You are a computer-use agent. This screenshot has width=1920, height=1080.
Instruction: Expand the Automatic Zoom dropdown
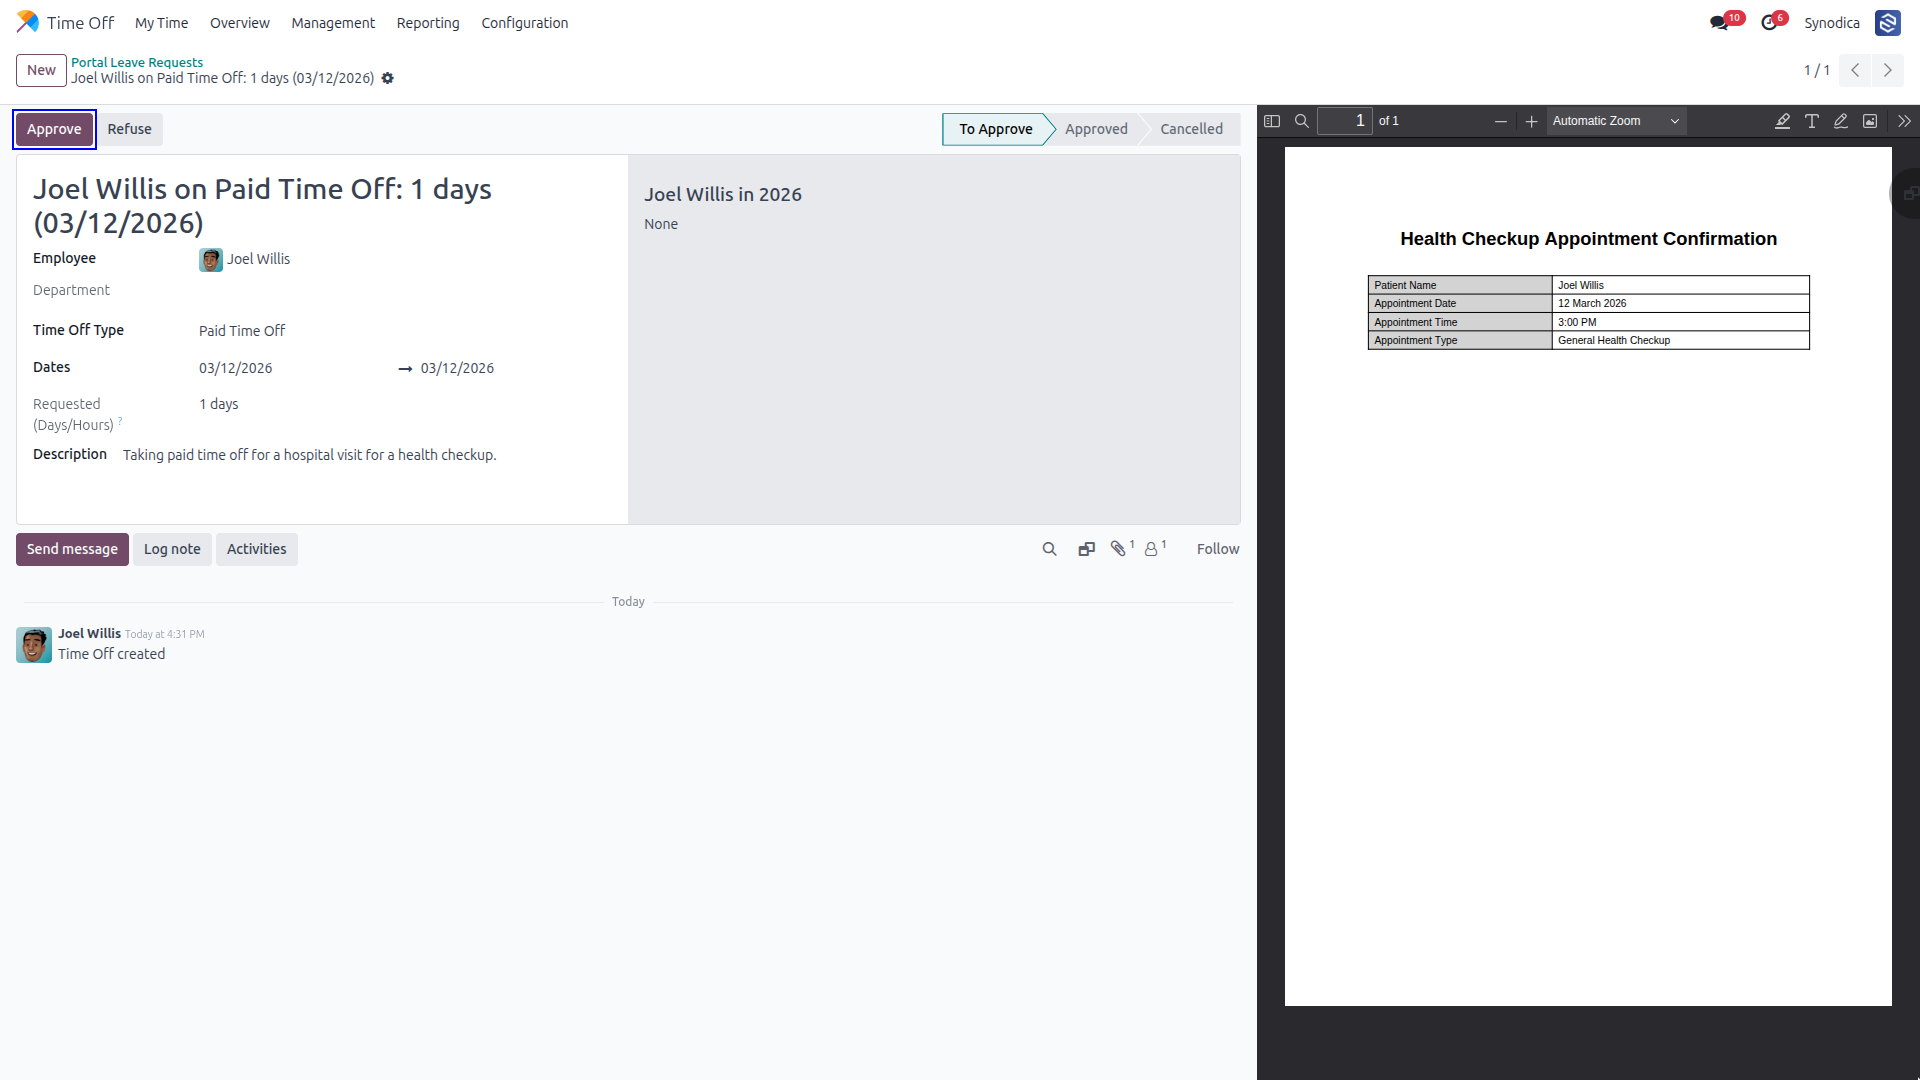1616,121
